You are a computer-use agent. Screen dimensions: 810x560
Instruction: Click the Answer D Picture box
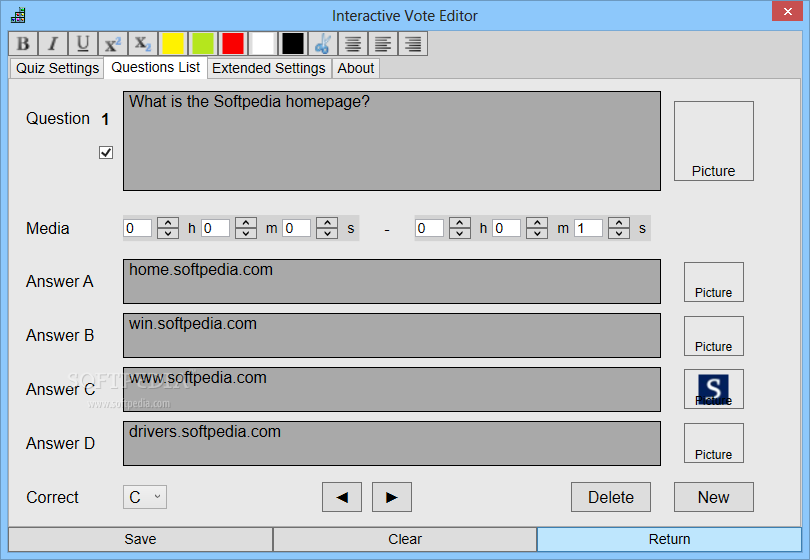click(x=713, y=443)
